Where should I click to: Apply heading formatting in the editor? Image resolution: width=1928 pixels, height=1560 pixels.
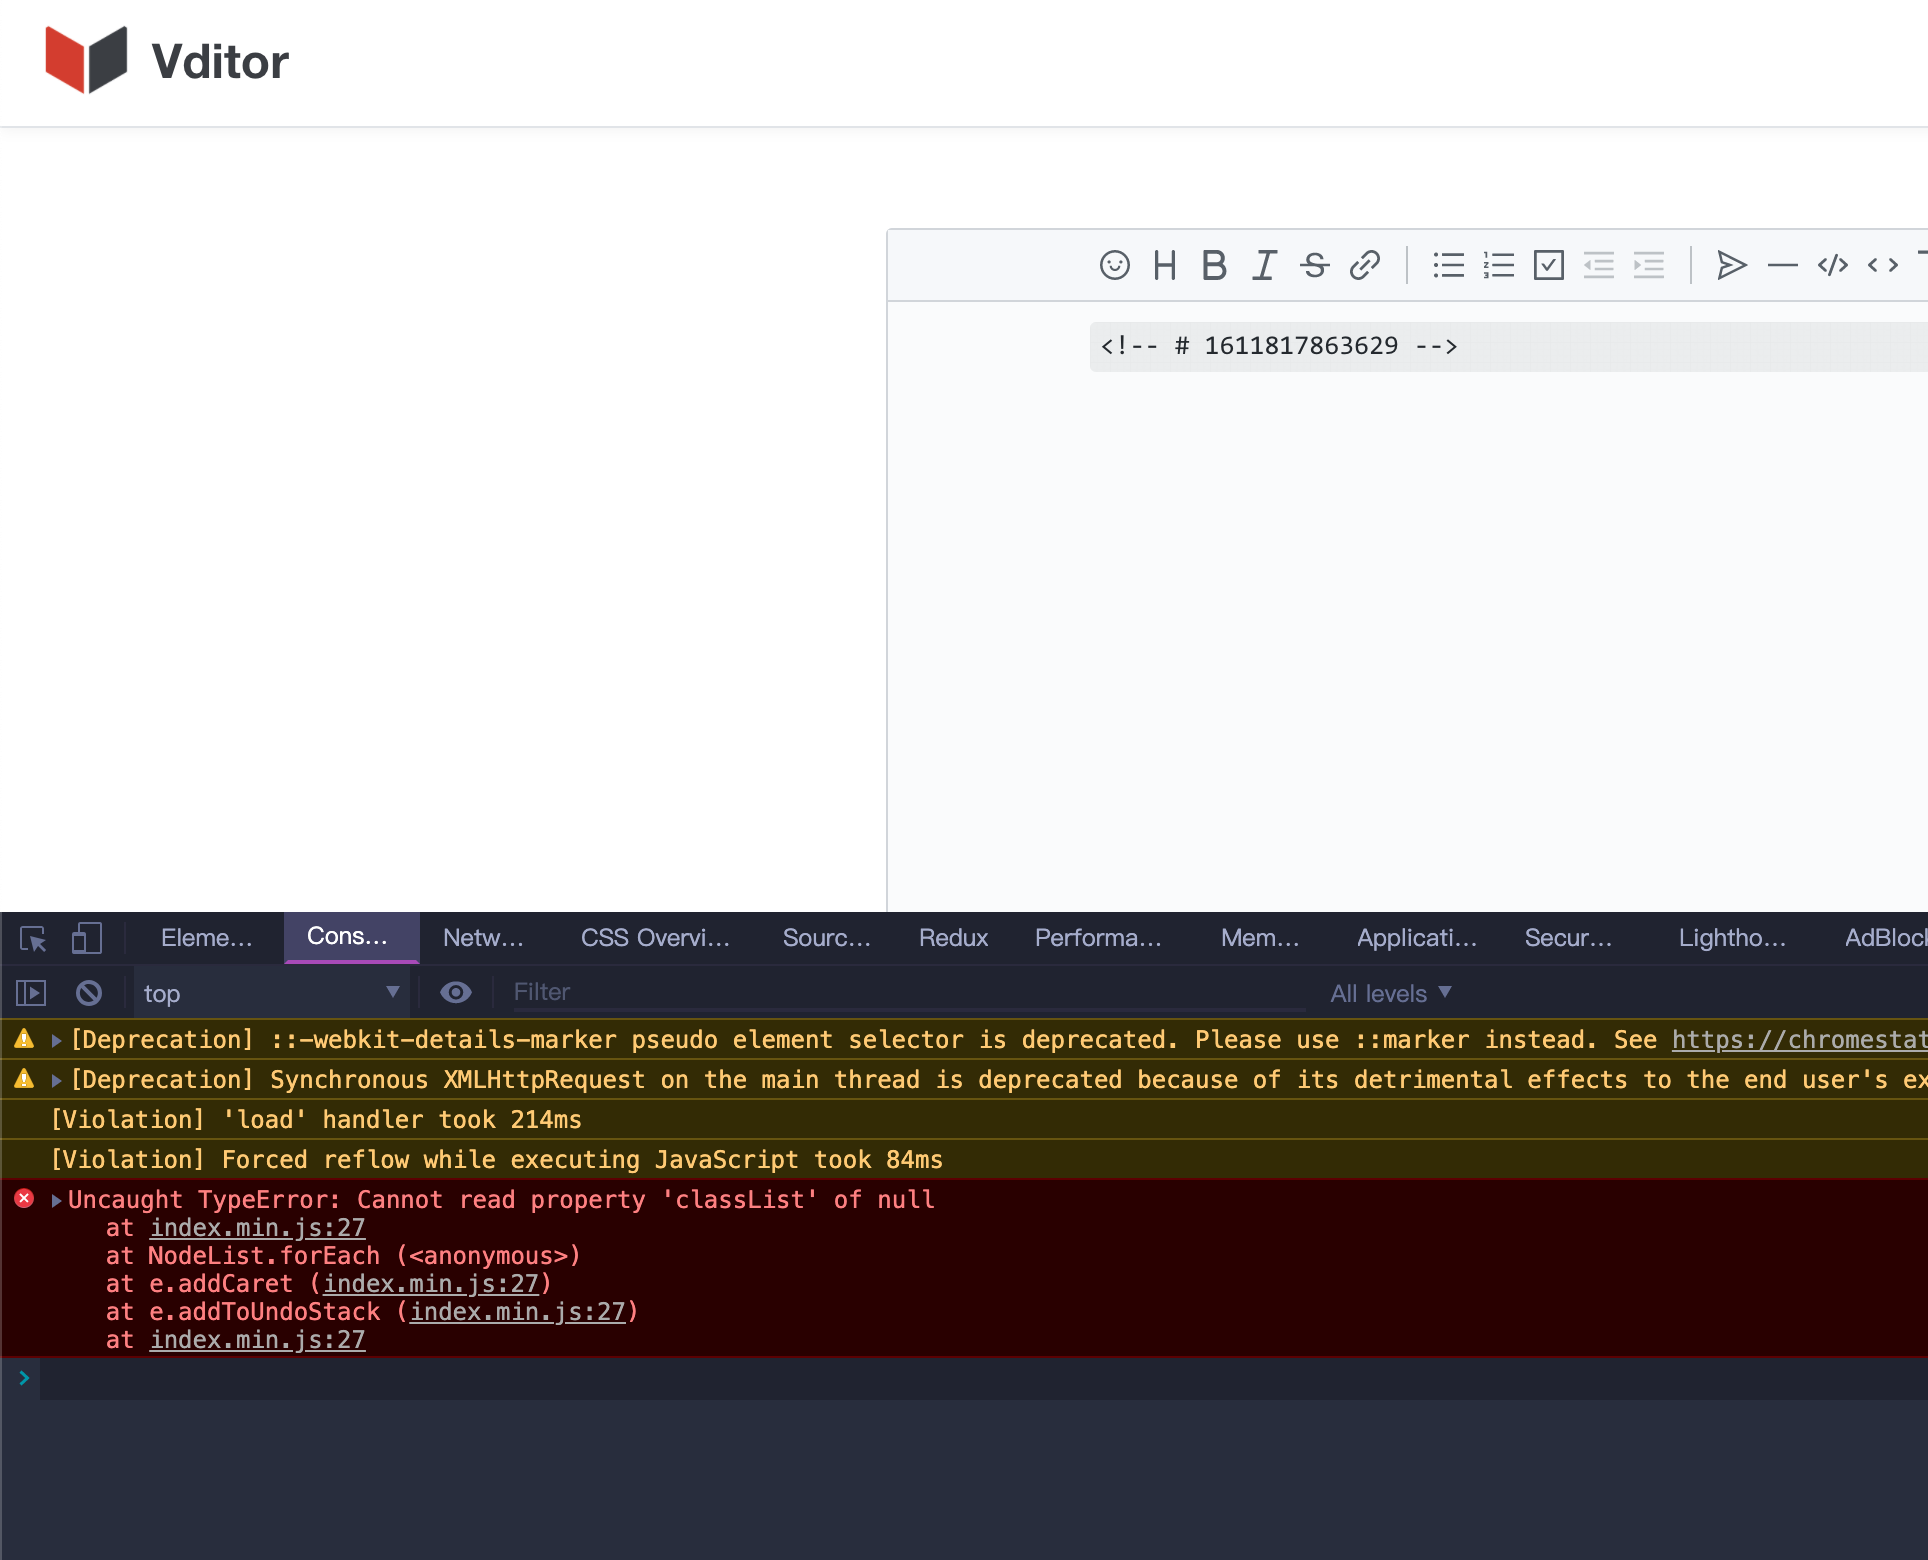(1164, 265)
